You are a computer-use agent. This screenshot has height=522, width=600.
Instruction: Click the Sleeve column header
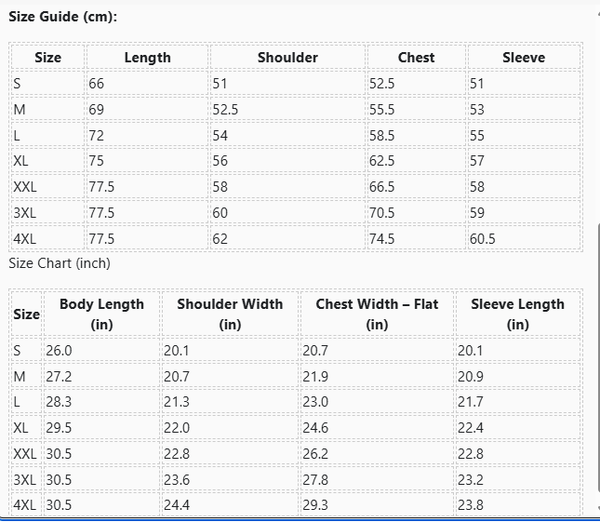(x=524, y=58)
